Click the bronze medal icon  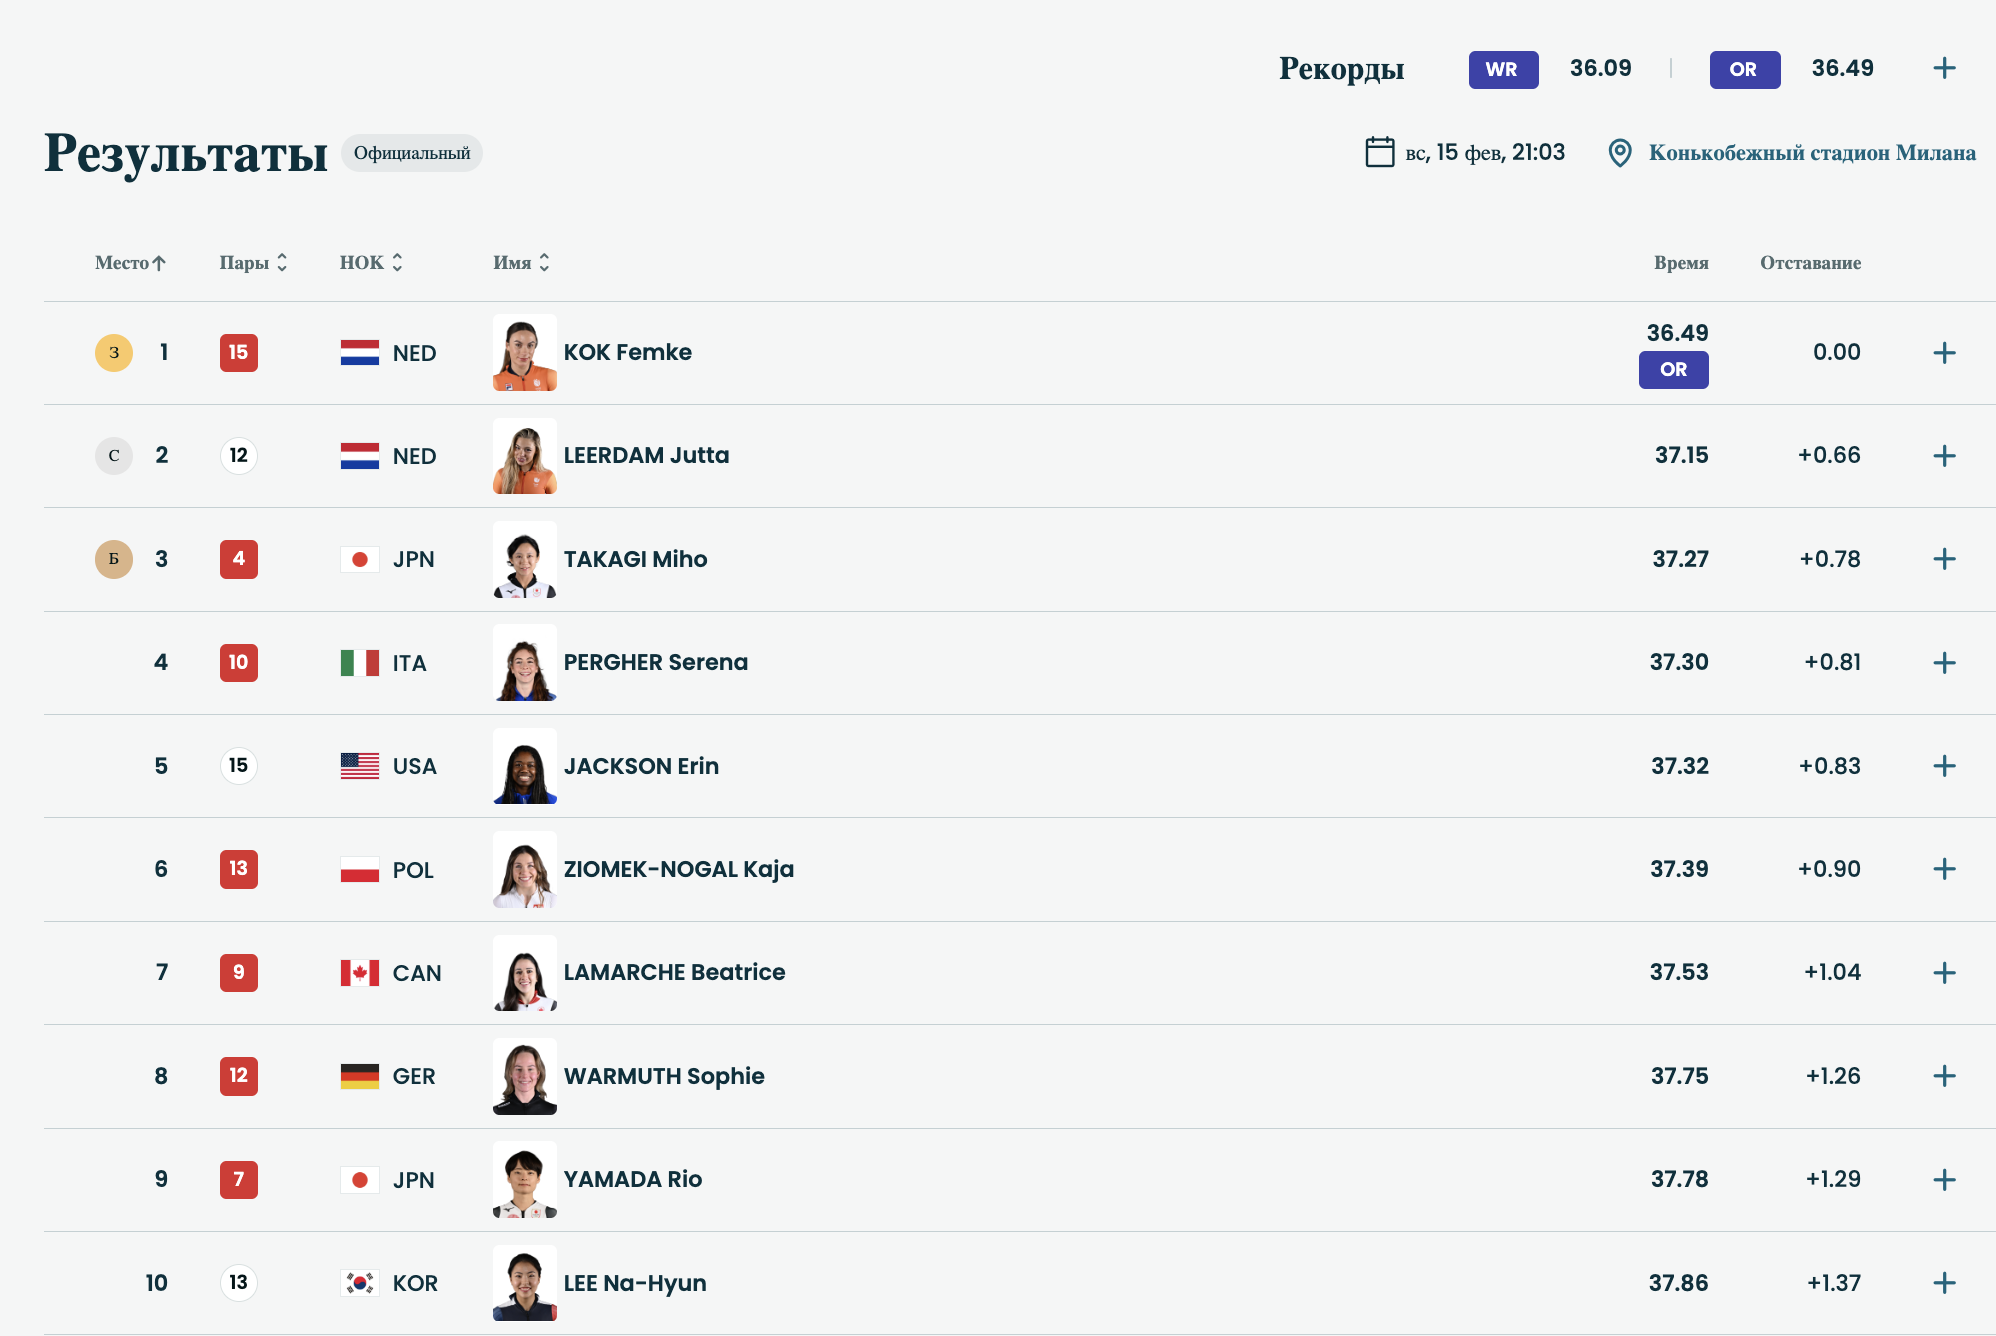pos(114,560)
